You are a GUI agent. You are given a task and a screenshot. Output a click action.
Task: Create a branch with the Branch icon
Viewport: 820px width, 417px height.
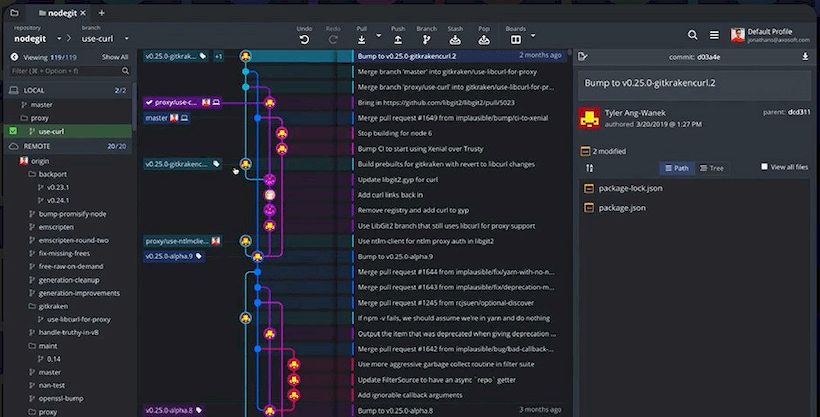(x=426, y=40)
